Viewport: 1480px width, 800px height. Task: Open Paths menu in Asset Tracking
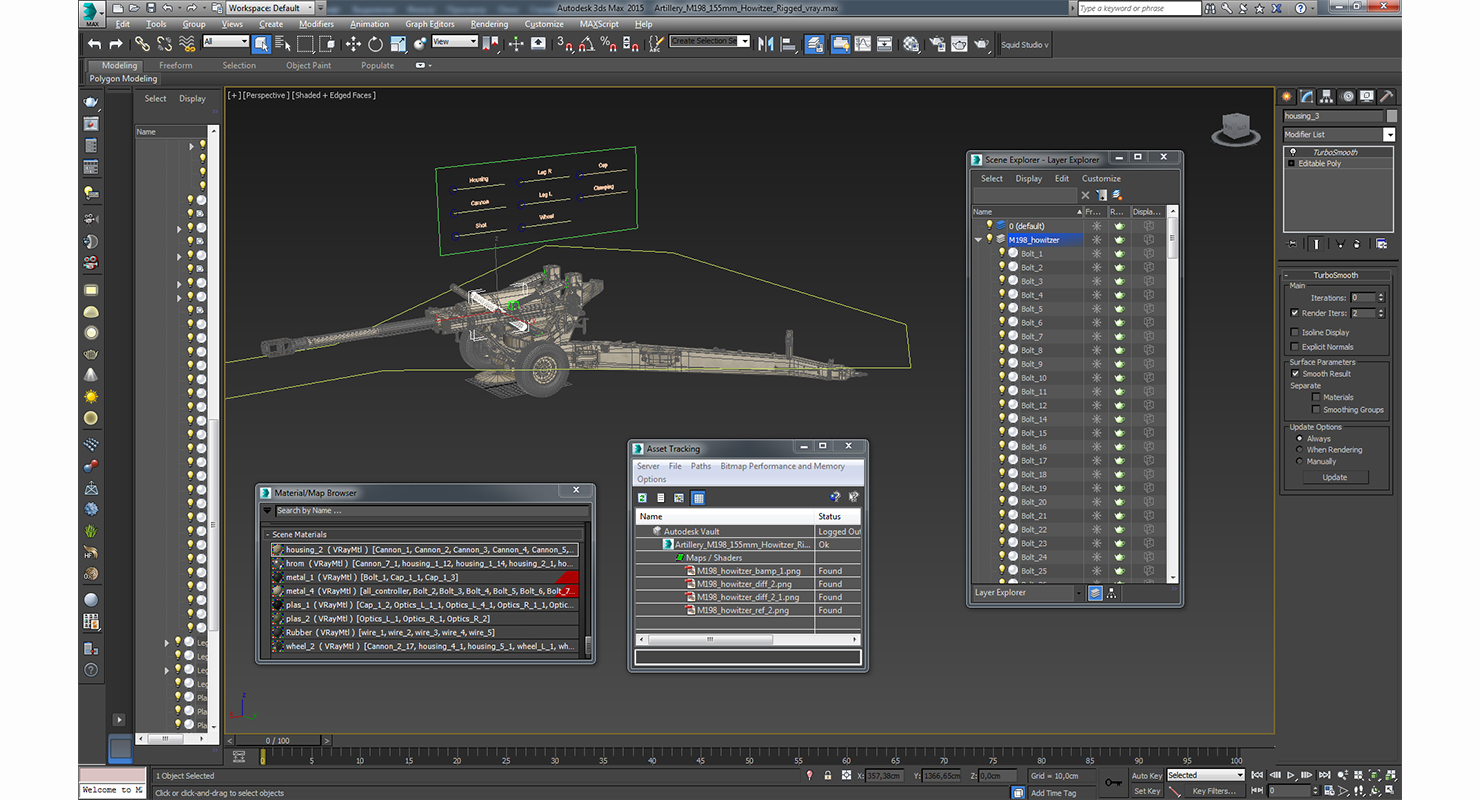(701, 466)
